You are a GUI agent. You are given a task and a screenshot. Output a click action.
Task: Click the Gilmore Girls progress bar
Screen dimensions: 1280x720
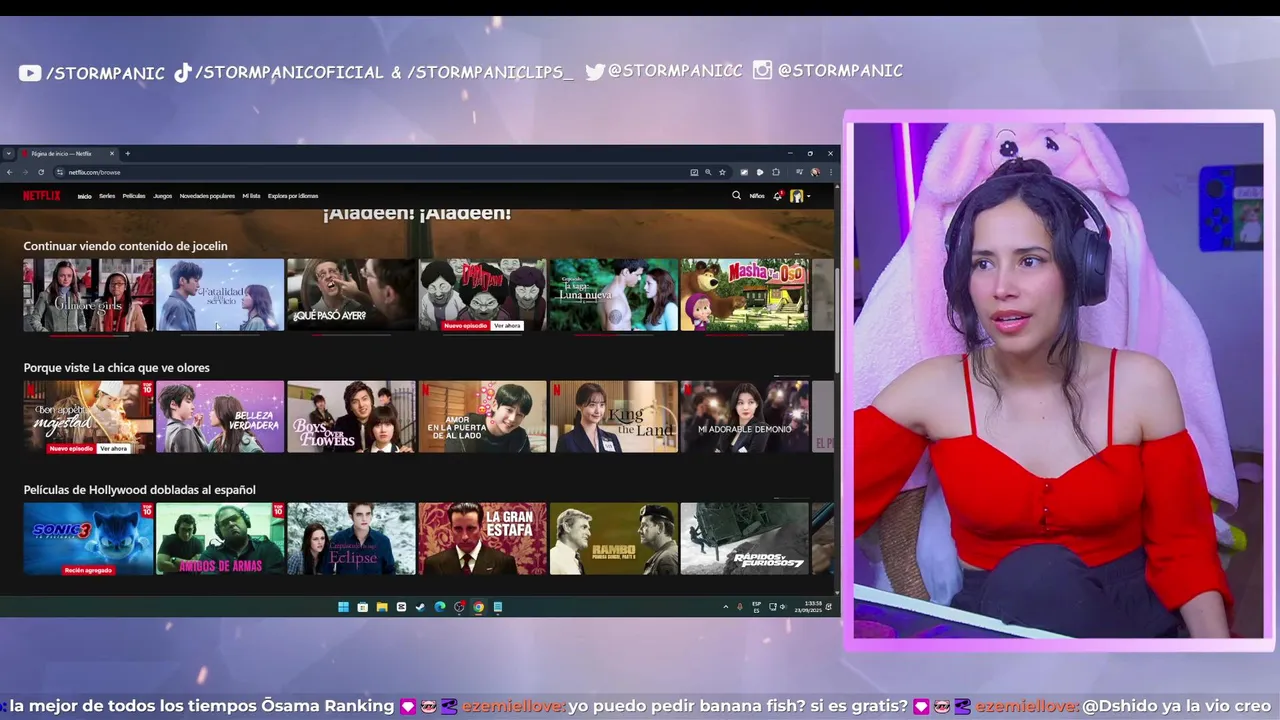(88, 336)
